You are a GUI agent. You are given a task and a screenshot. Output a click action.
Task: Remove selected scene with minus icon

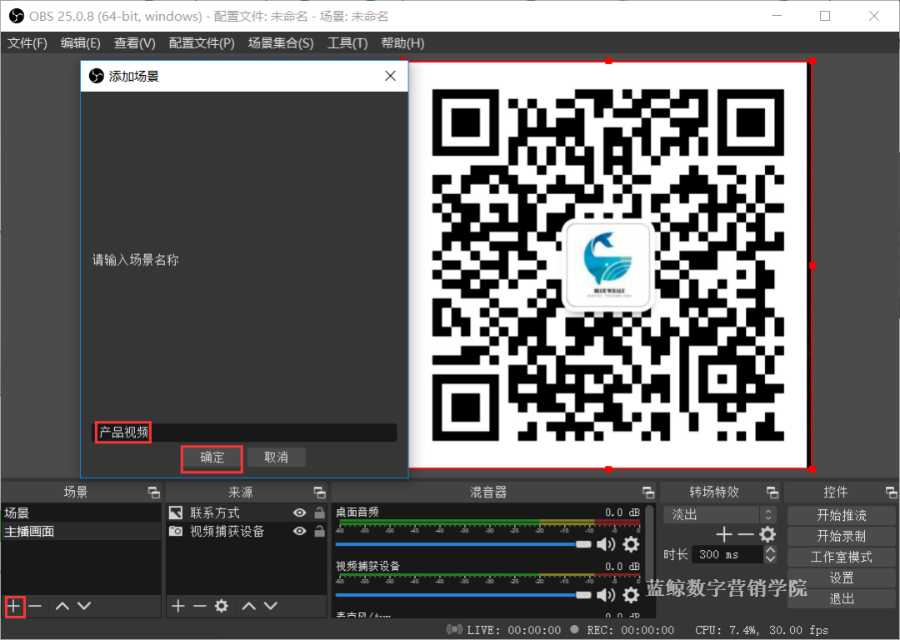(35, 606)
